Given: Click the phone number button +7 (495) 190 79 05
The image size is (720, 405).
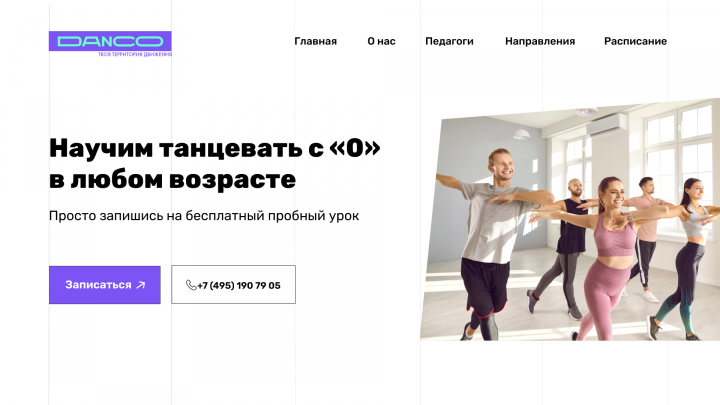Looking at the screenshot, I should [233, 285].
